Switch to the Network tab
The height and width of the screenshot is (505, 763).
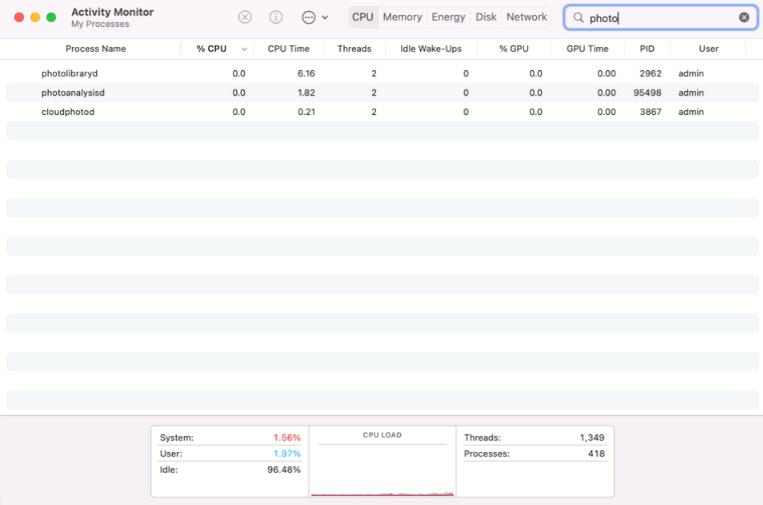click(x=527, y=17)
